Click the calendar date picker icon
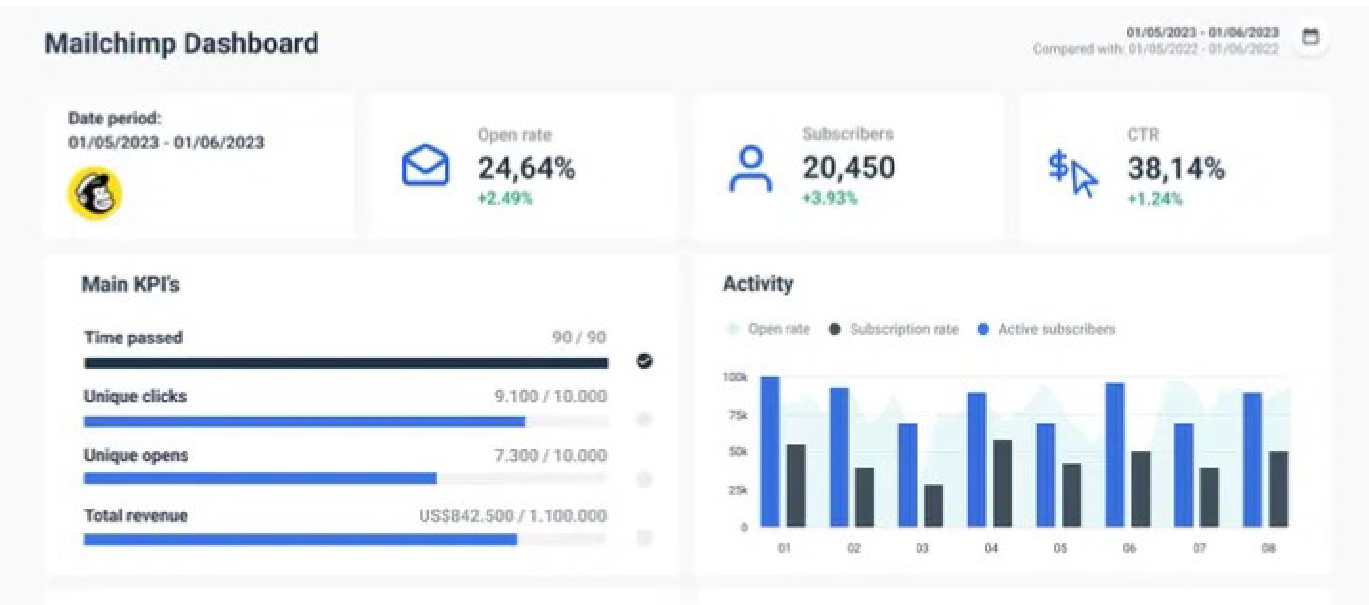 [1310, 38]
